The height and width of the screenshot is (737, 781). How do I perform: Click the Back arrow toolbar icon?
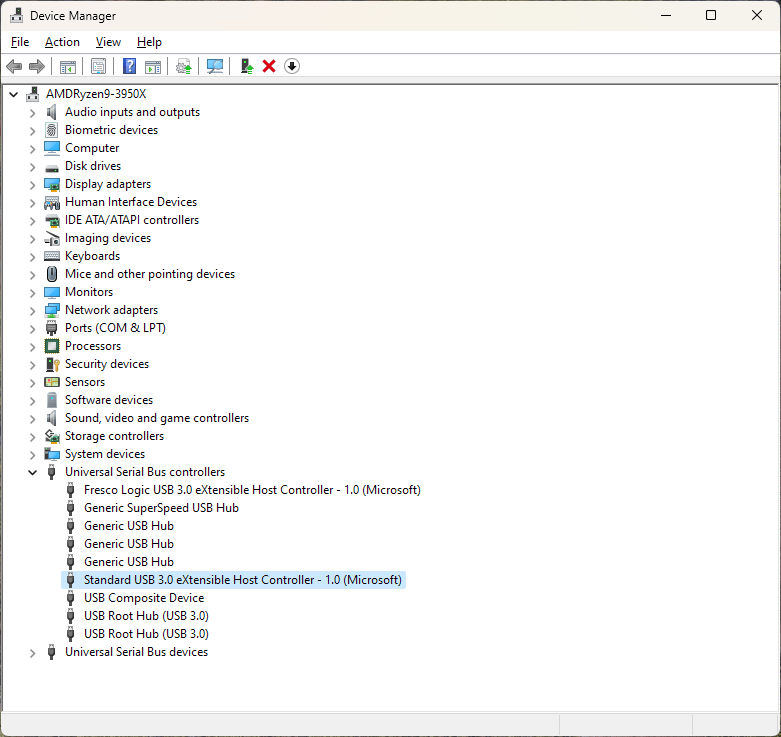tap(14, 66)
